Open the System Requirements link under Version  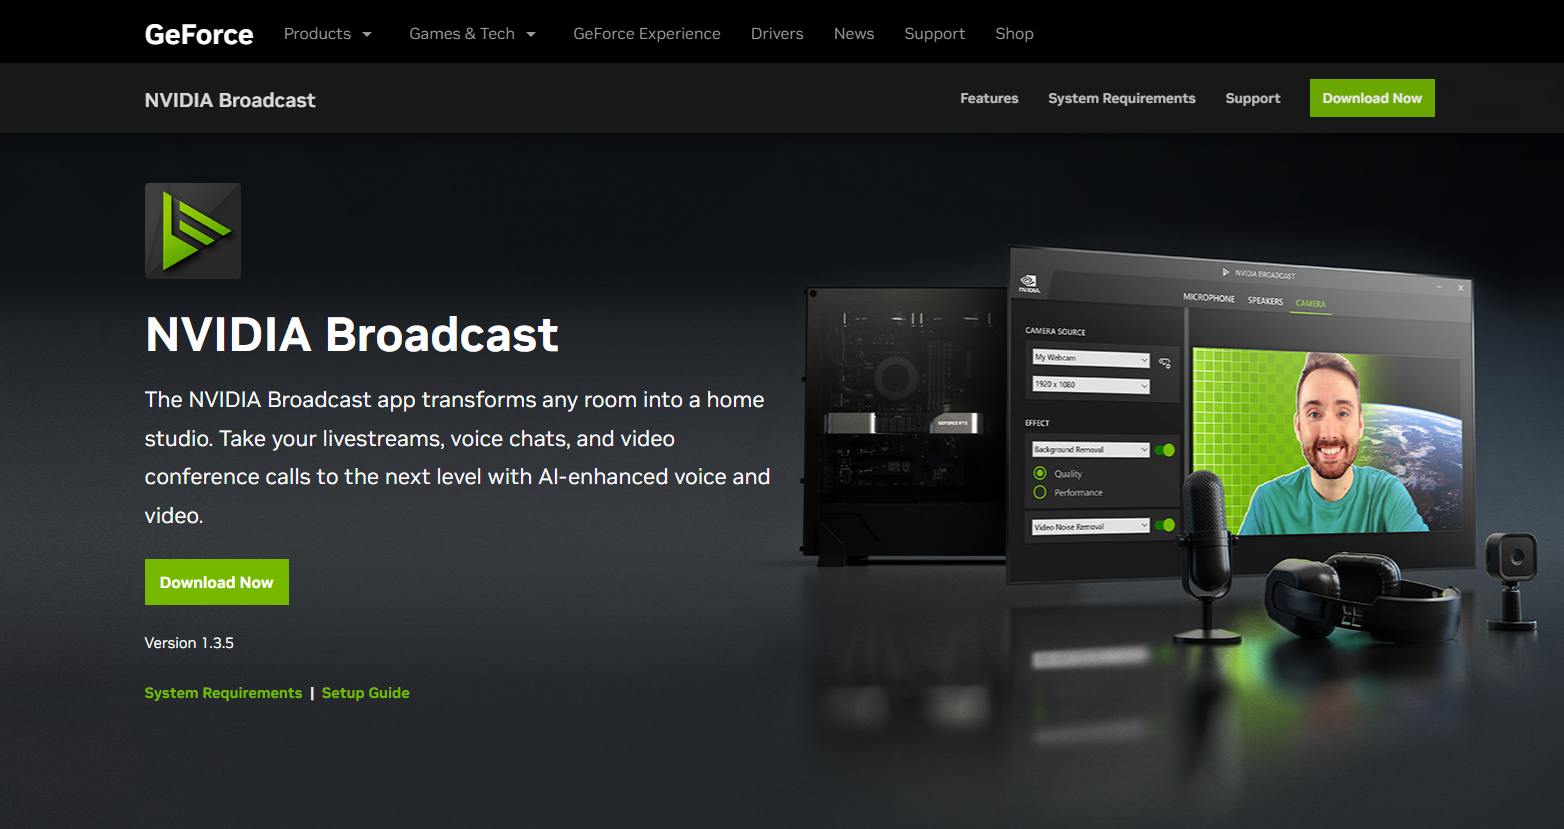223,693
